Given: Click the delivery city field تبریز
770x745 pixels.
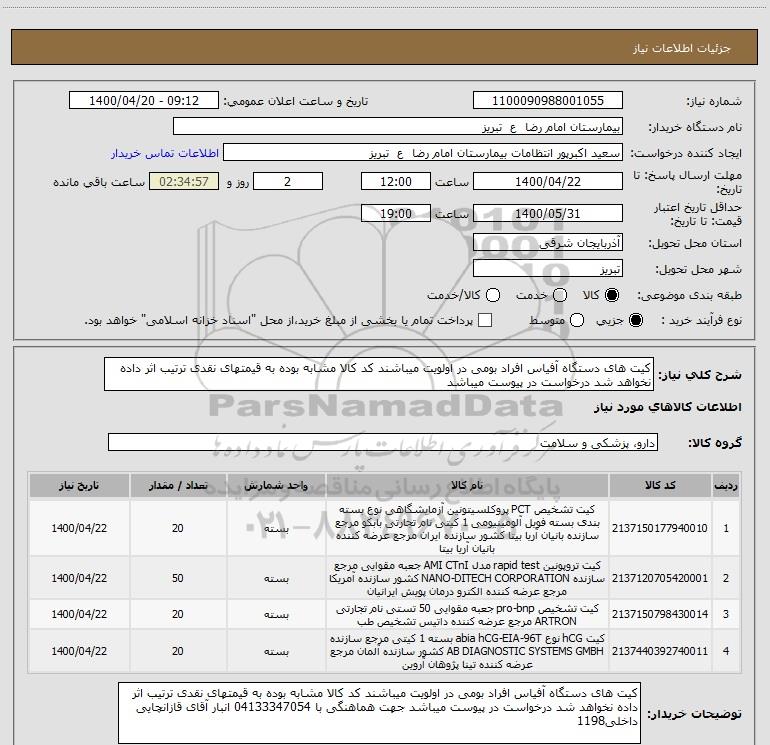Looking at the screenshot, I should [548, 268].
